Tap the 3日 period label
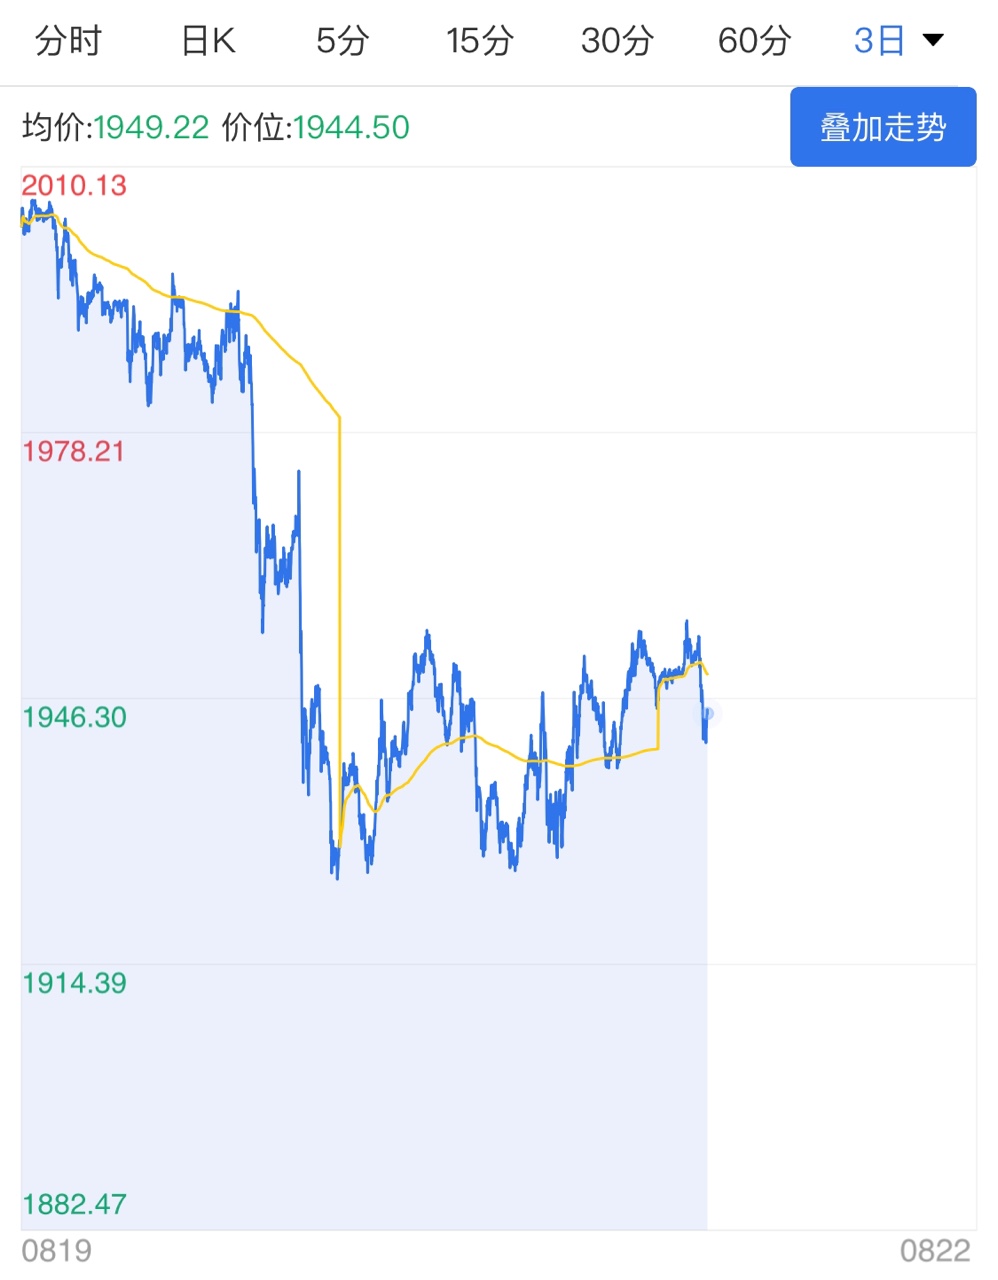This screenshot has width=998, height=1280. point(880,41)
